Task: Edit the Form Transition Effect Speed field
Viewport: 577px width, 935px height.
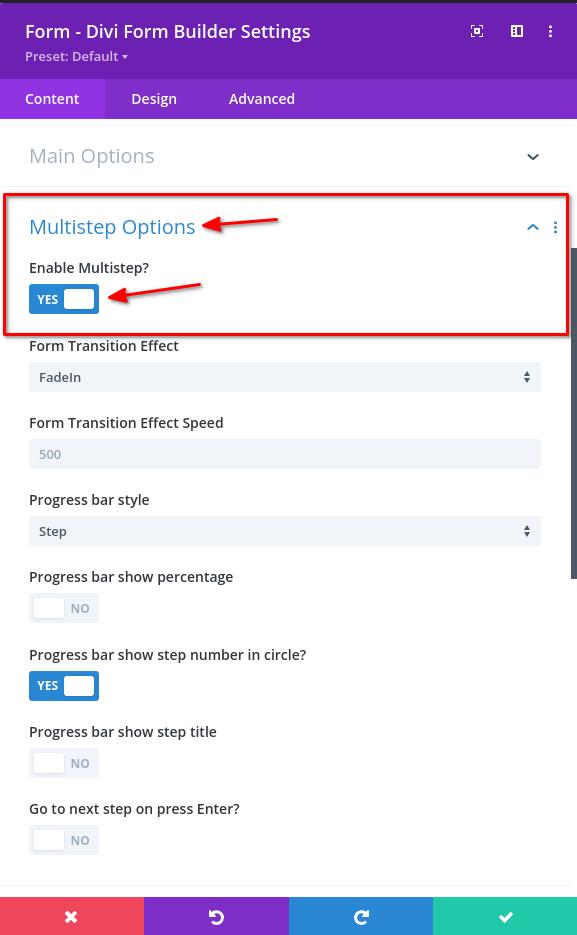Action: (285, 454)
